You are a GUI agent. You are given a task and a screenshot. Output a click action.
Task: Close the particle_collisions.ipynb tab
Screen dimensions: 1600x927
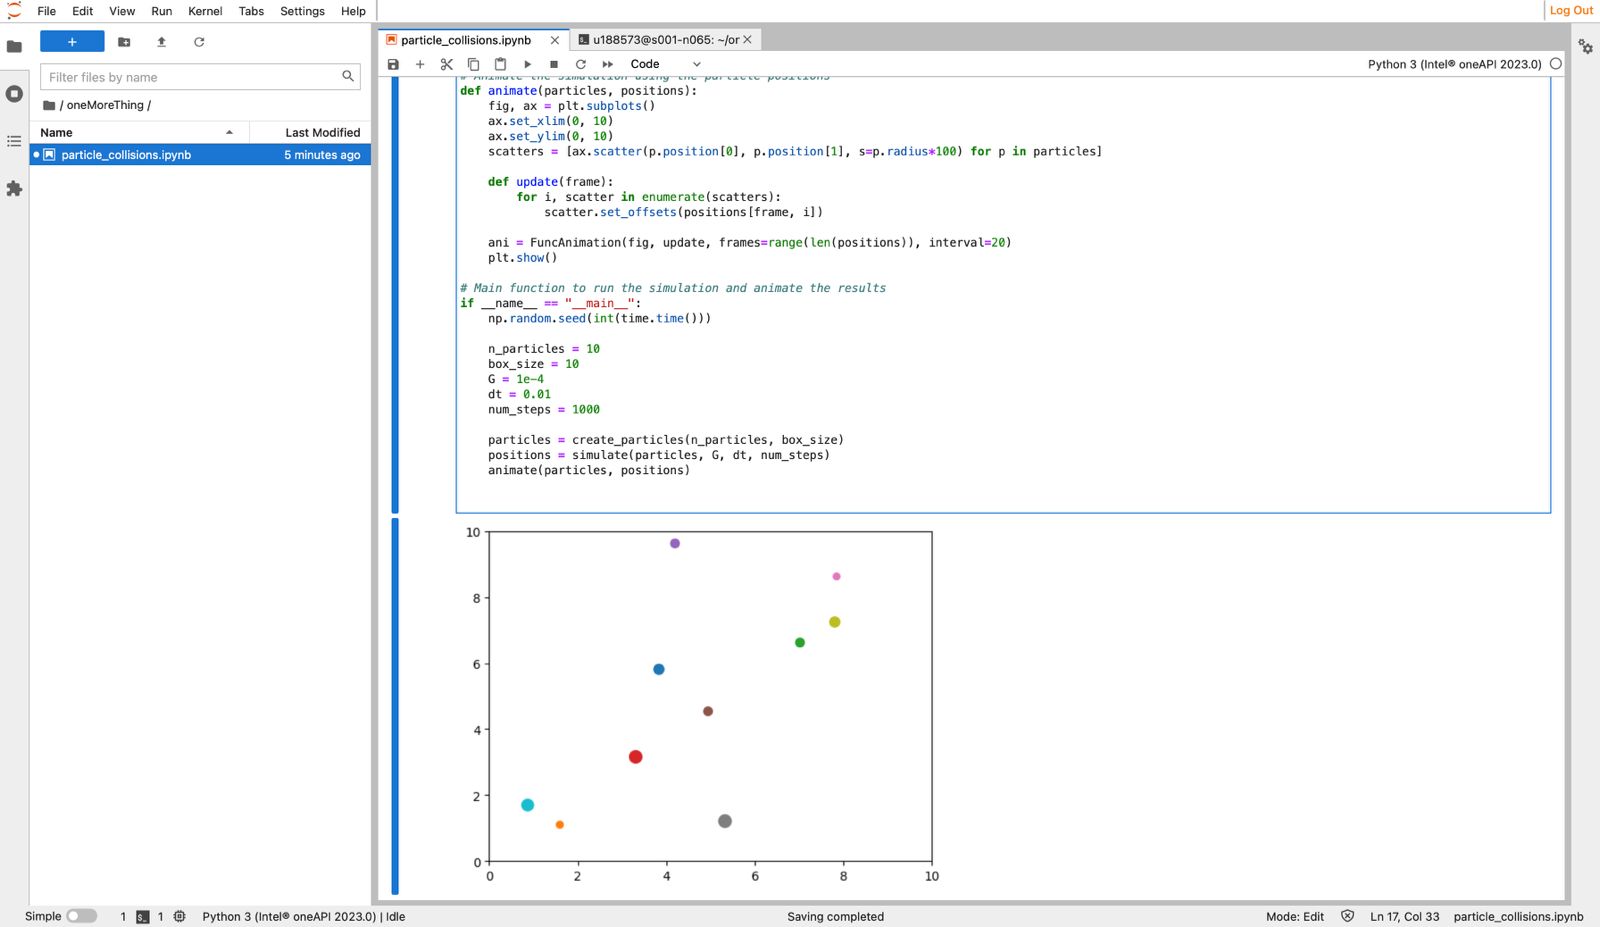click(555, 40)
